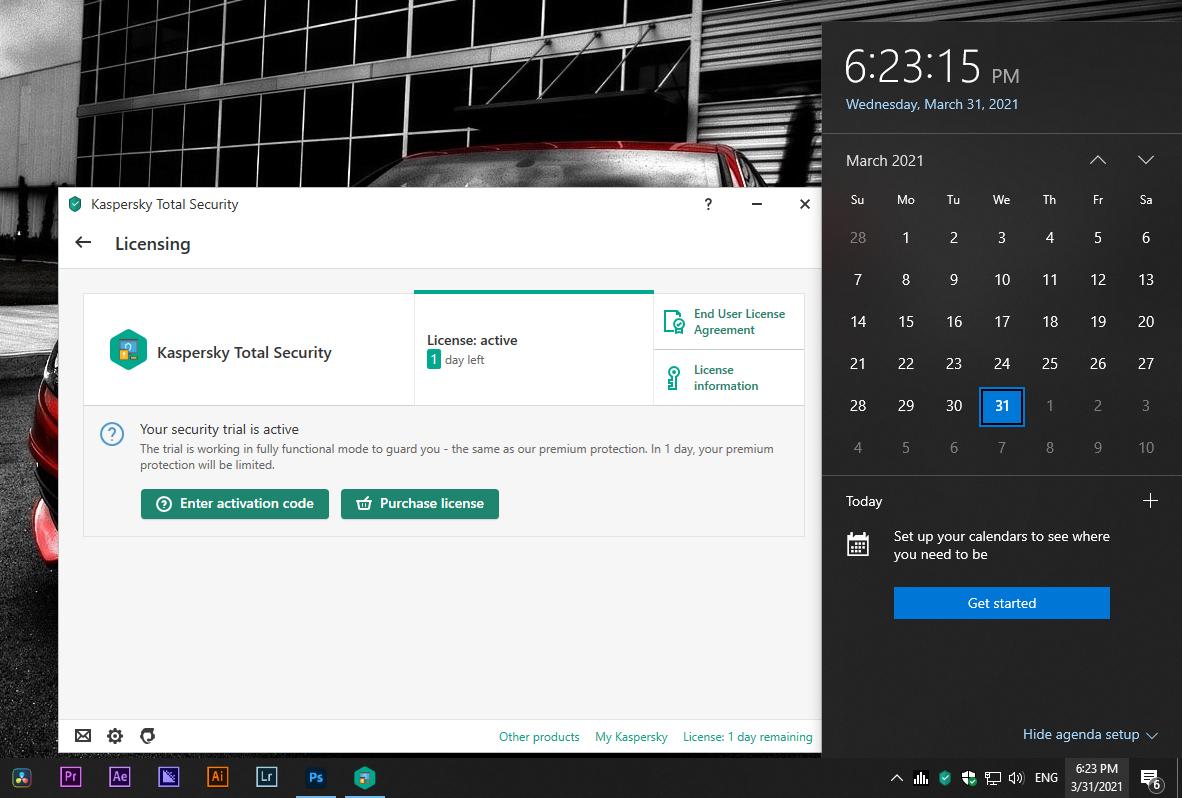Open Illustrator from the taskbar
Image resolution: width=1182 pixels, height=798 pixels.
pyautogui.click(x=218, y=777)
